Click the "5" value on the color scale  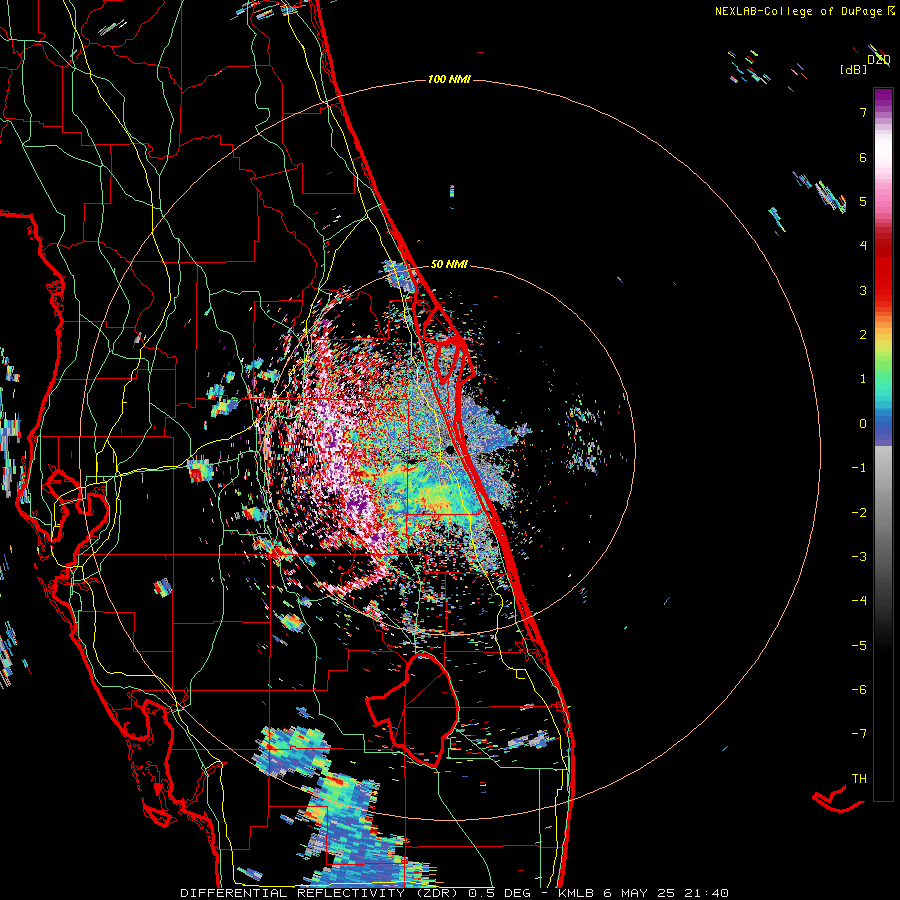(863, 201)
